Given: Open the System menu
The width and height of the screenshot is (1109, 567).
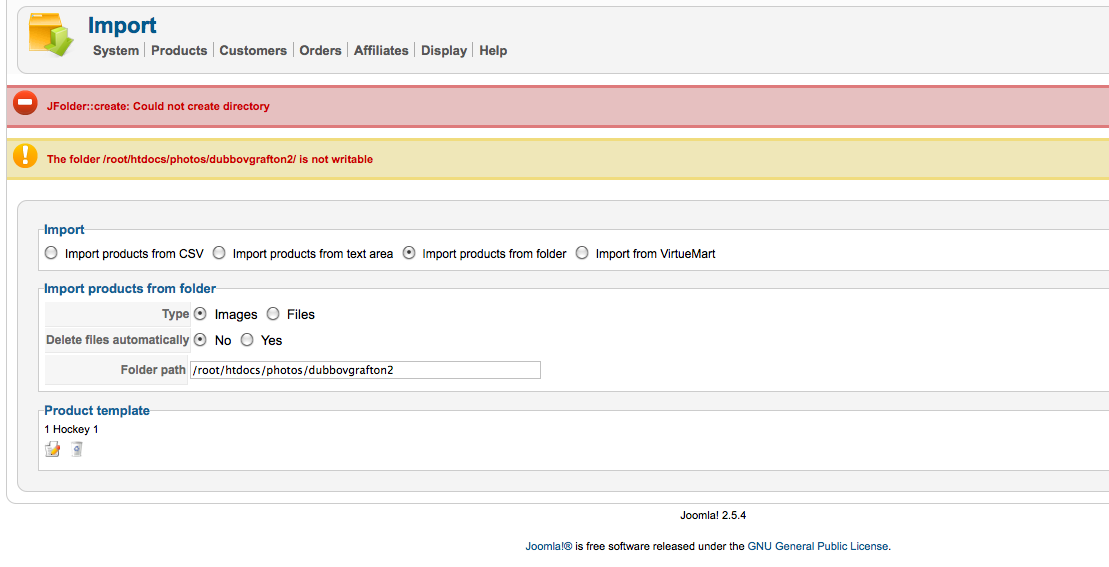Looking at the screenshot, I should pyautogui.click(x=116, y=51).
